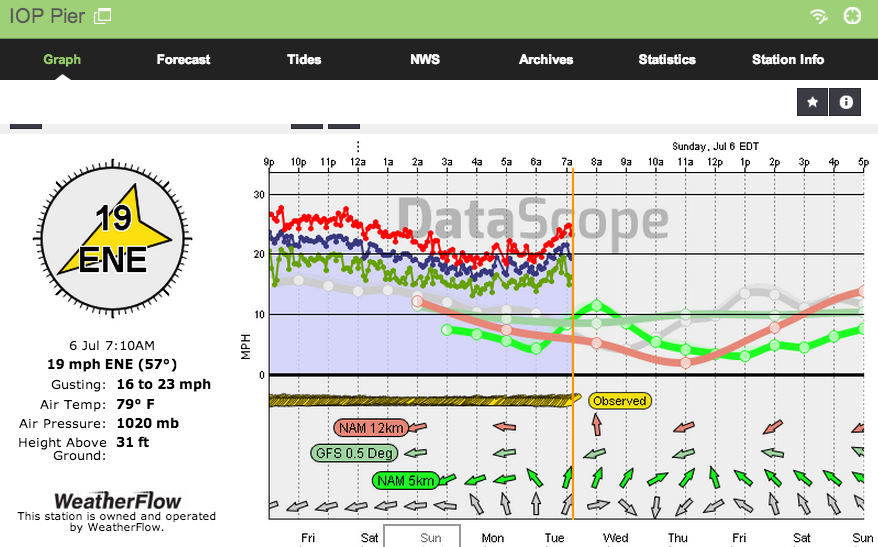Screen dimensions: 878x547
Task: View the Statistics tab
Action: pos(667,59)
